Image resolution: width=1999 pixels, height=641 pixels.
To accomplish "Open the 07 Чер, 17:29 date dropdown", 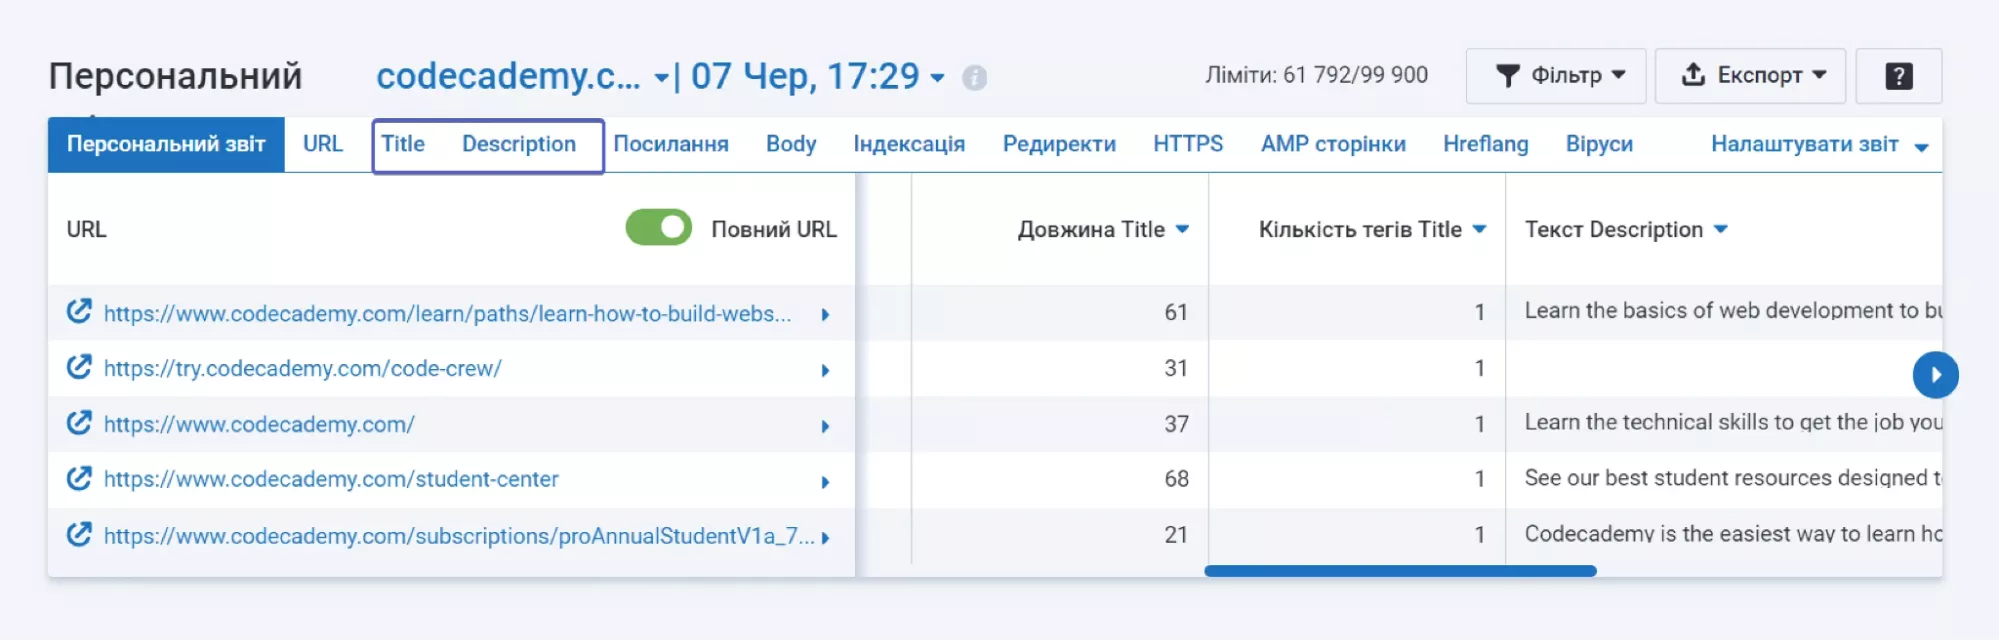I will pyautogui.click(x=817, y=76).
